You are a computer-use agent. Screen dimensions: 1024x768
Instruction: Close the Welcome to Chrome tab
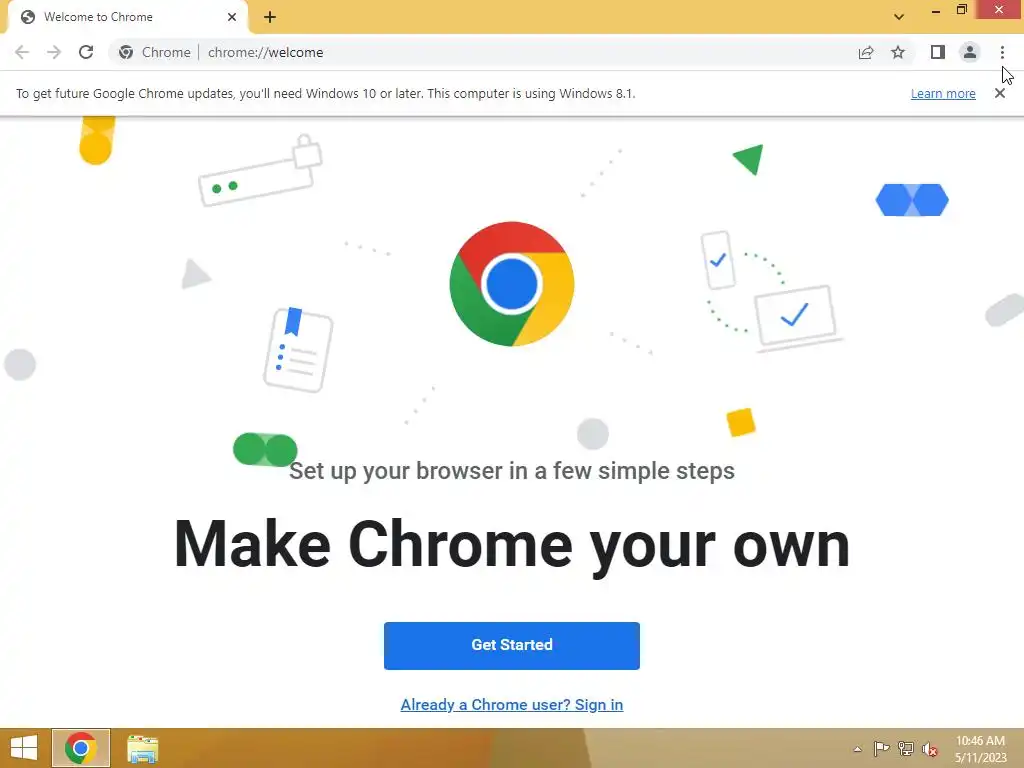pos(232,17)
